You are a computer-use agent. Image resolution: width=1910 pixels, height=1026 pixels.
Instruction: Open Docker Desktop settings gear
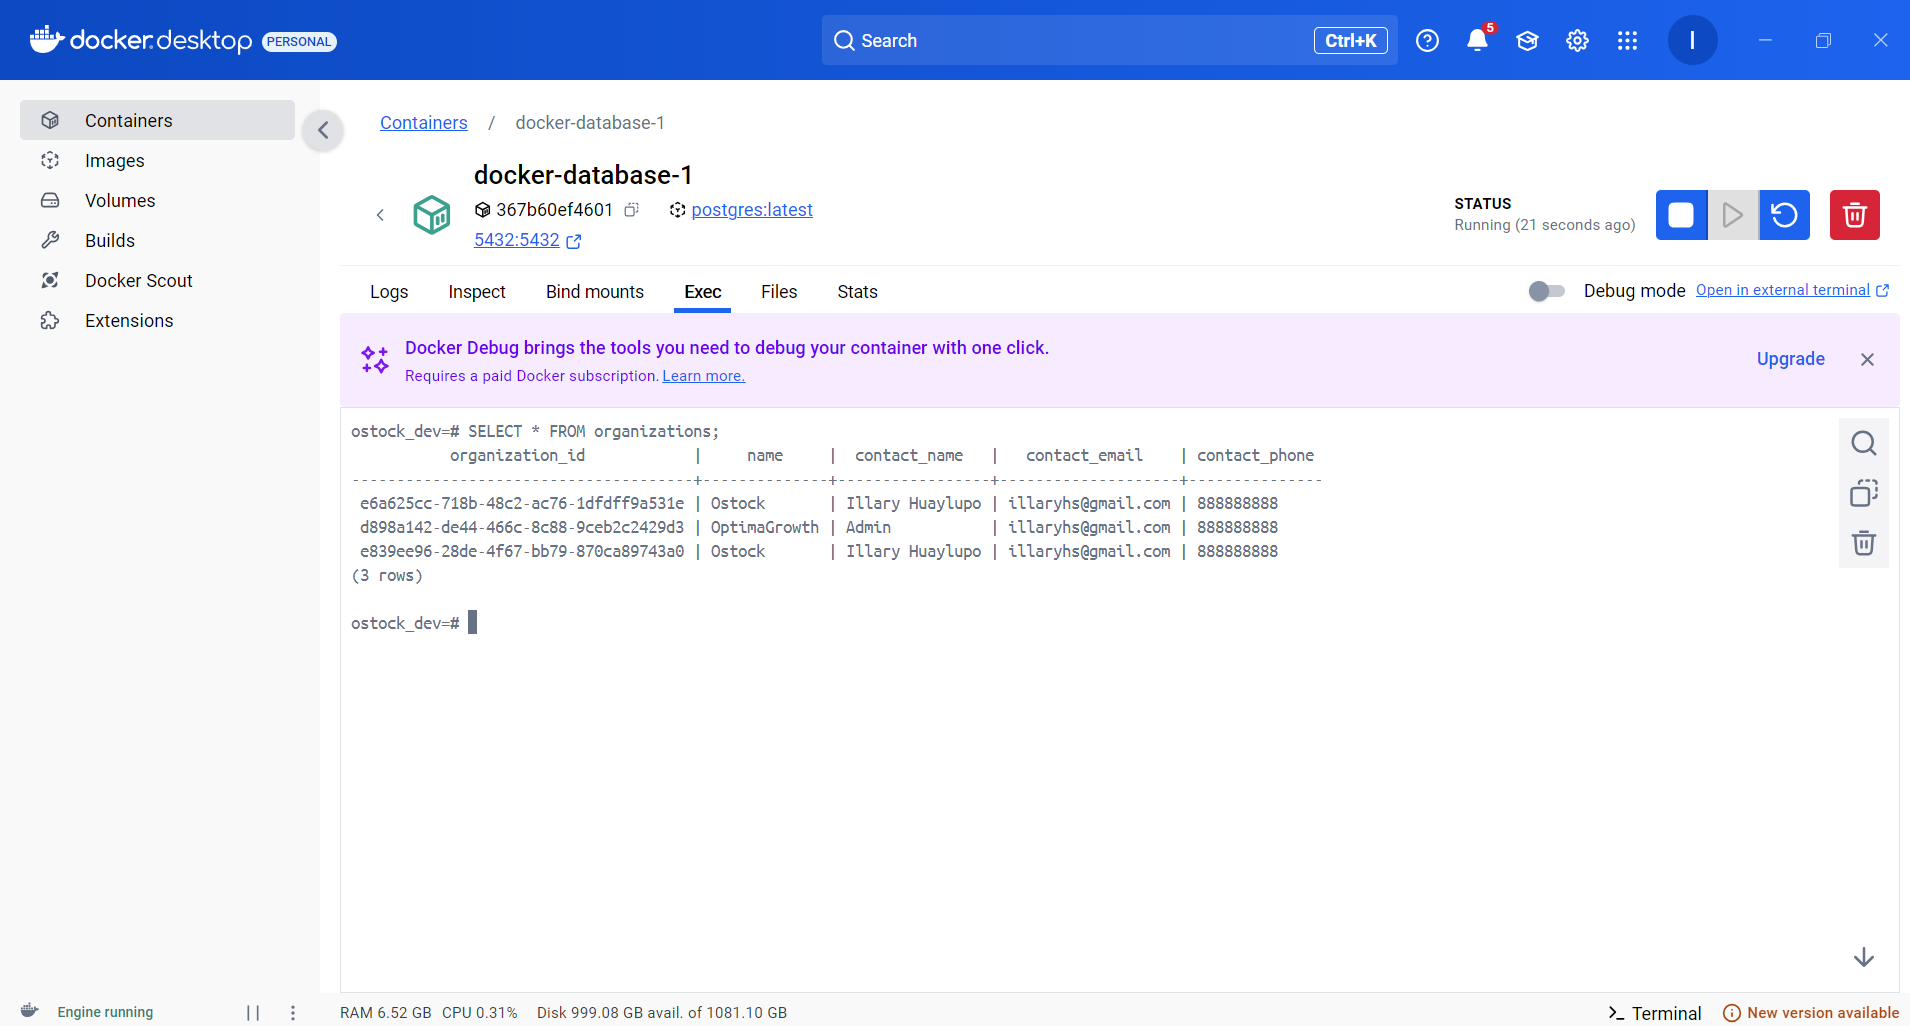coord(1577,40)
